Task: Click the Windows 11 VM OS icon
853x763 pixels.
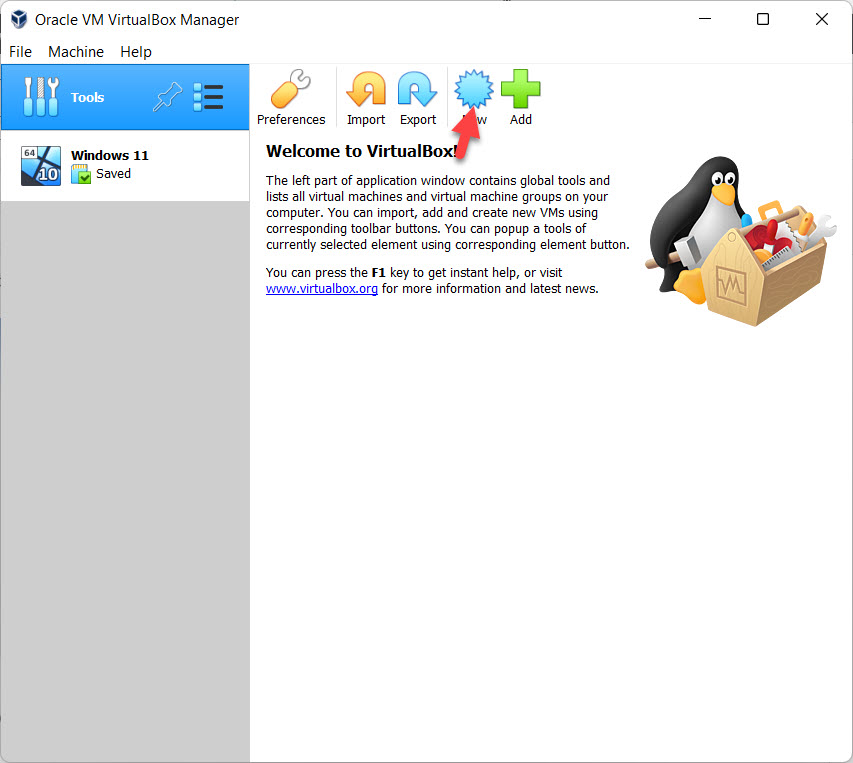Action: (41, 165)
